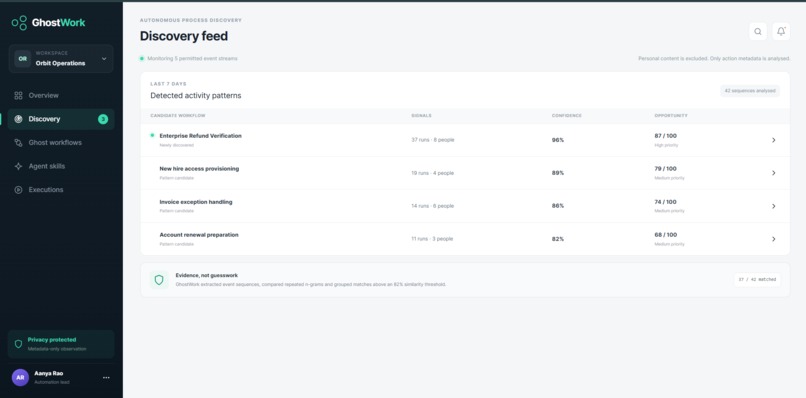This screenshot has width=806, height=398.
Task: Click the Opportunity column header
Action: 671,116
